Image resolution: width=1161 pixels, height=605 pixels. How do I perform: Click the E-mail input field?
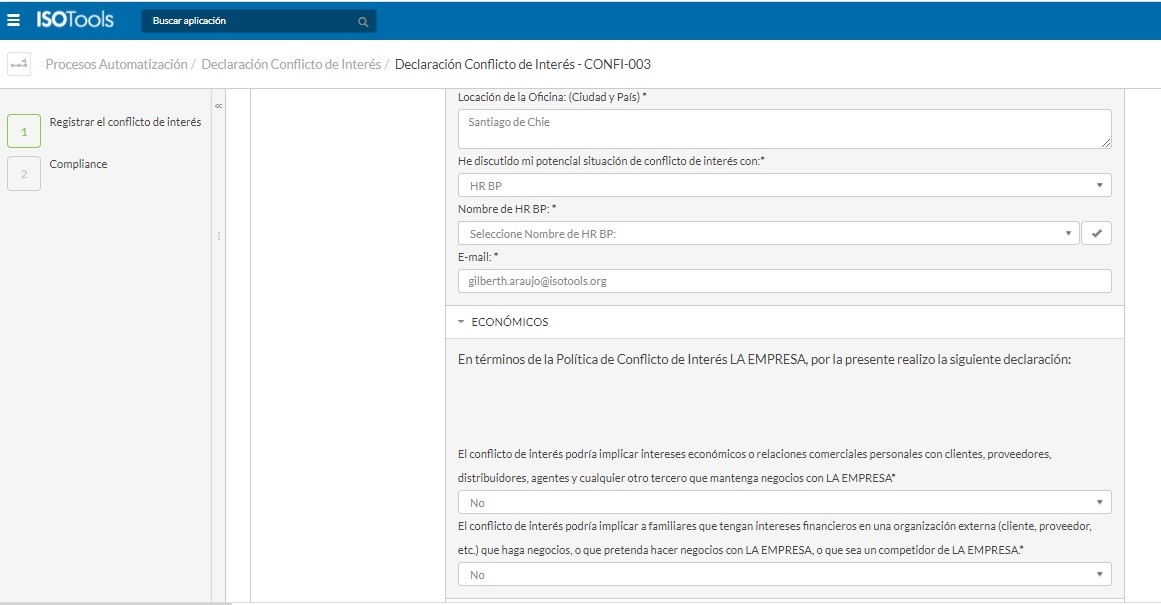(x=784, y=281)
